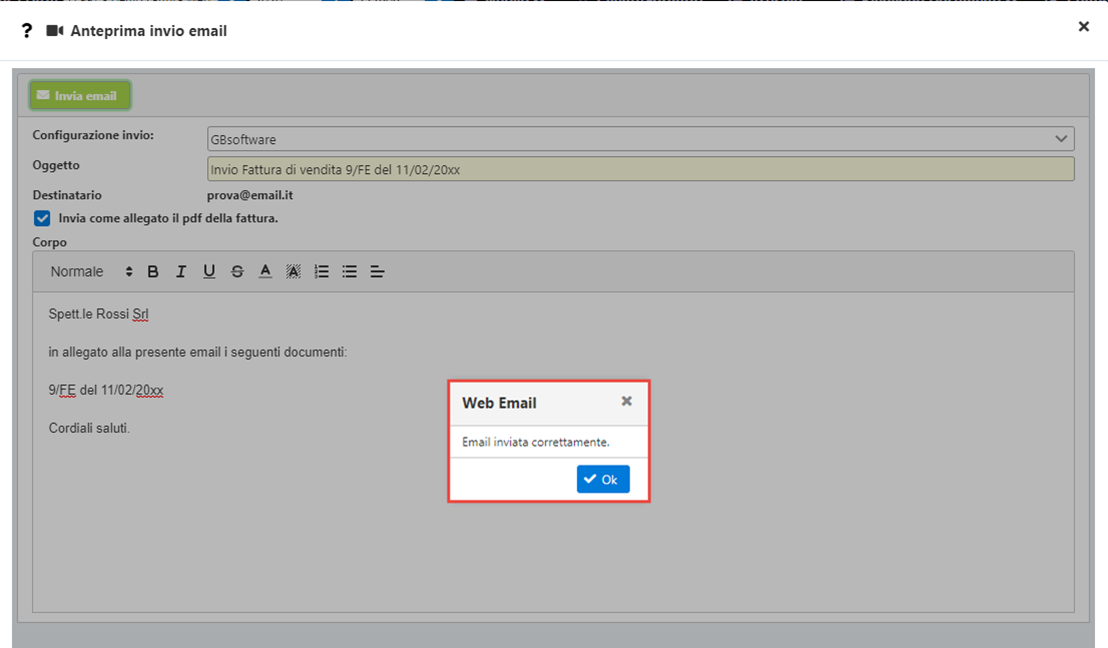
Task: Toggle underline formatting in editor toolbar
Action: (x=209, y=271)
